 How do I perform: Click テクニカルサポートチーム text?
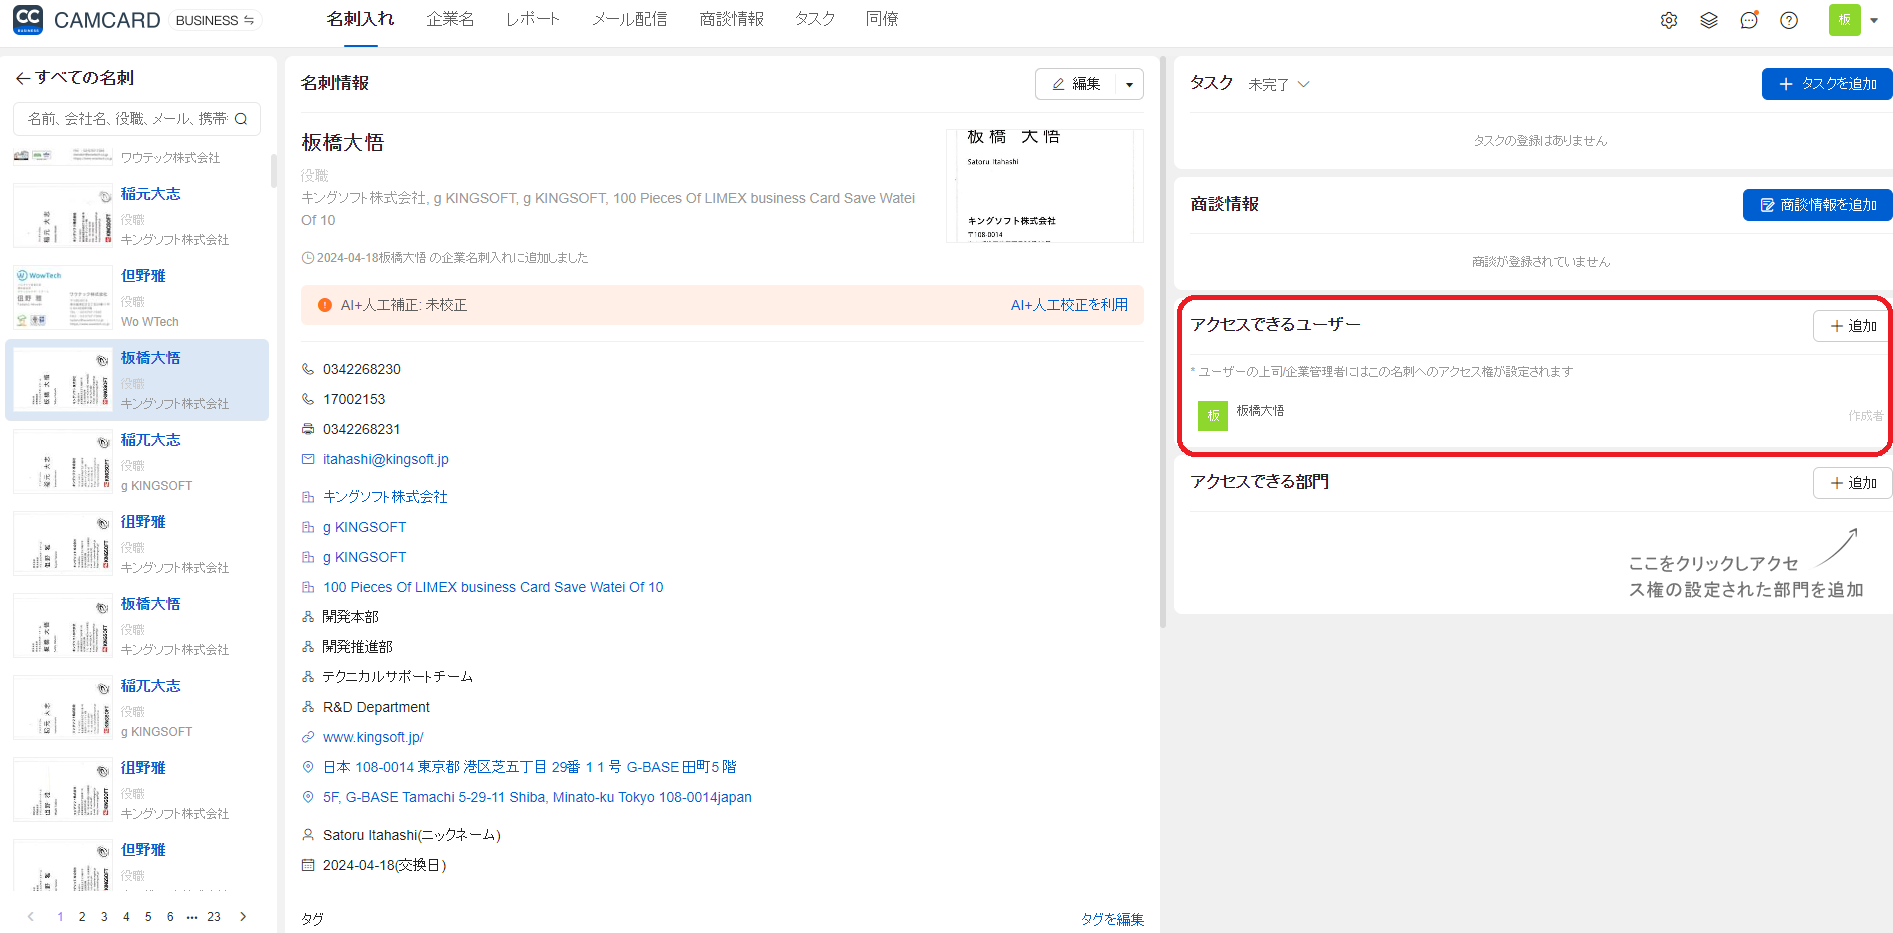point(397,677)
